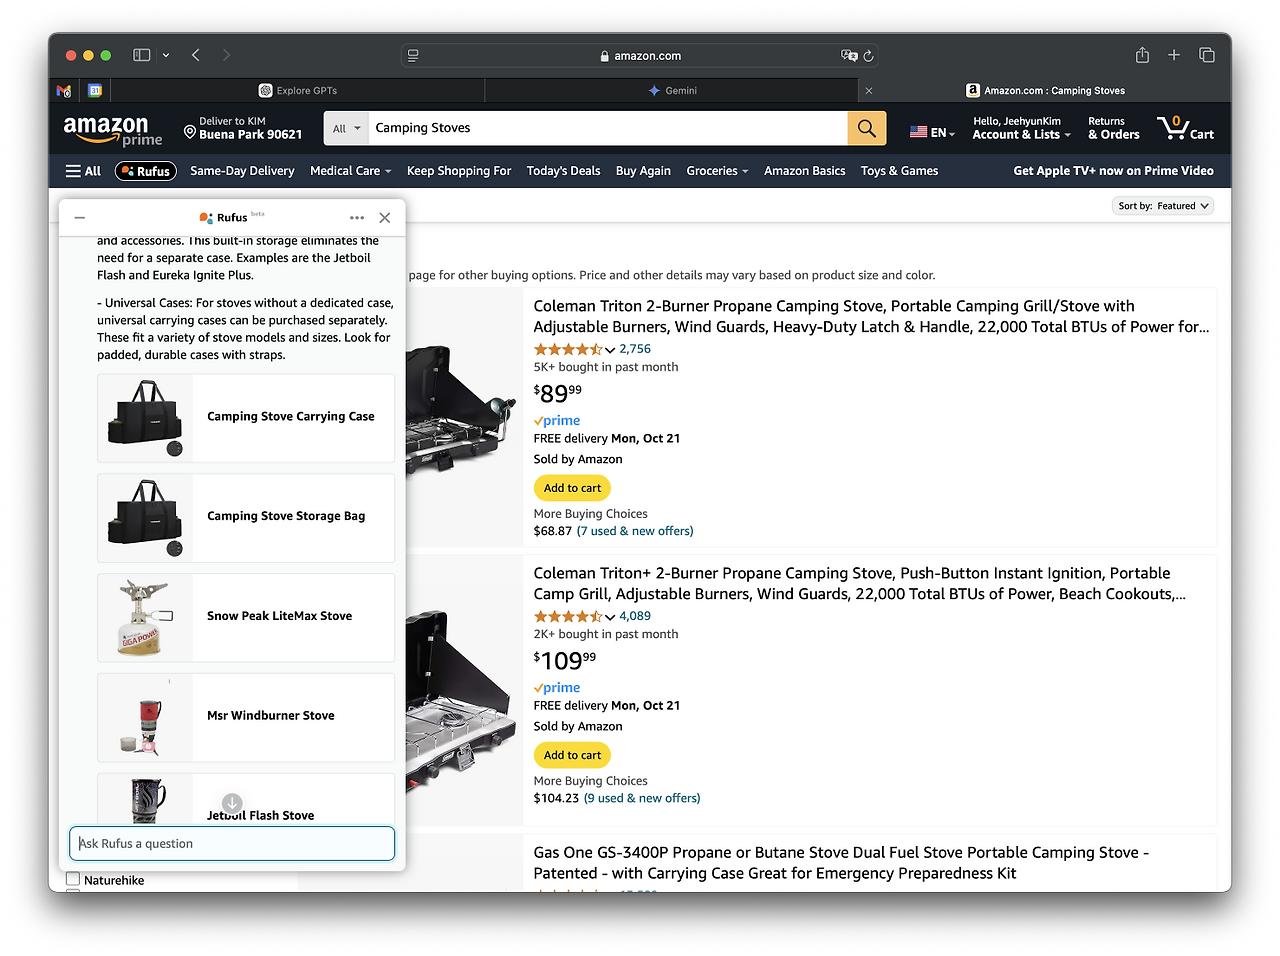Toggle the Safari sidebar
The width and height of the screenshot is (1280, 956).
141,55
